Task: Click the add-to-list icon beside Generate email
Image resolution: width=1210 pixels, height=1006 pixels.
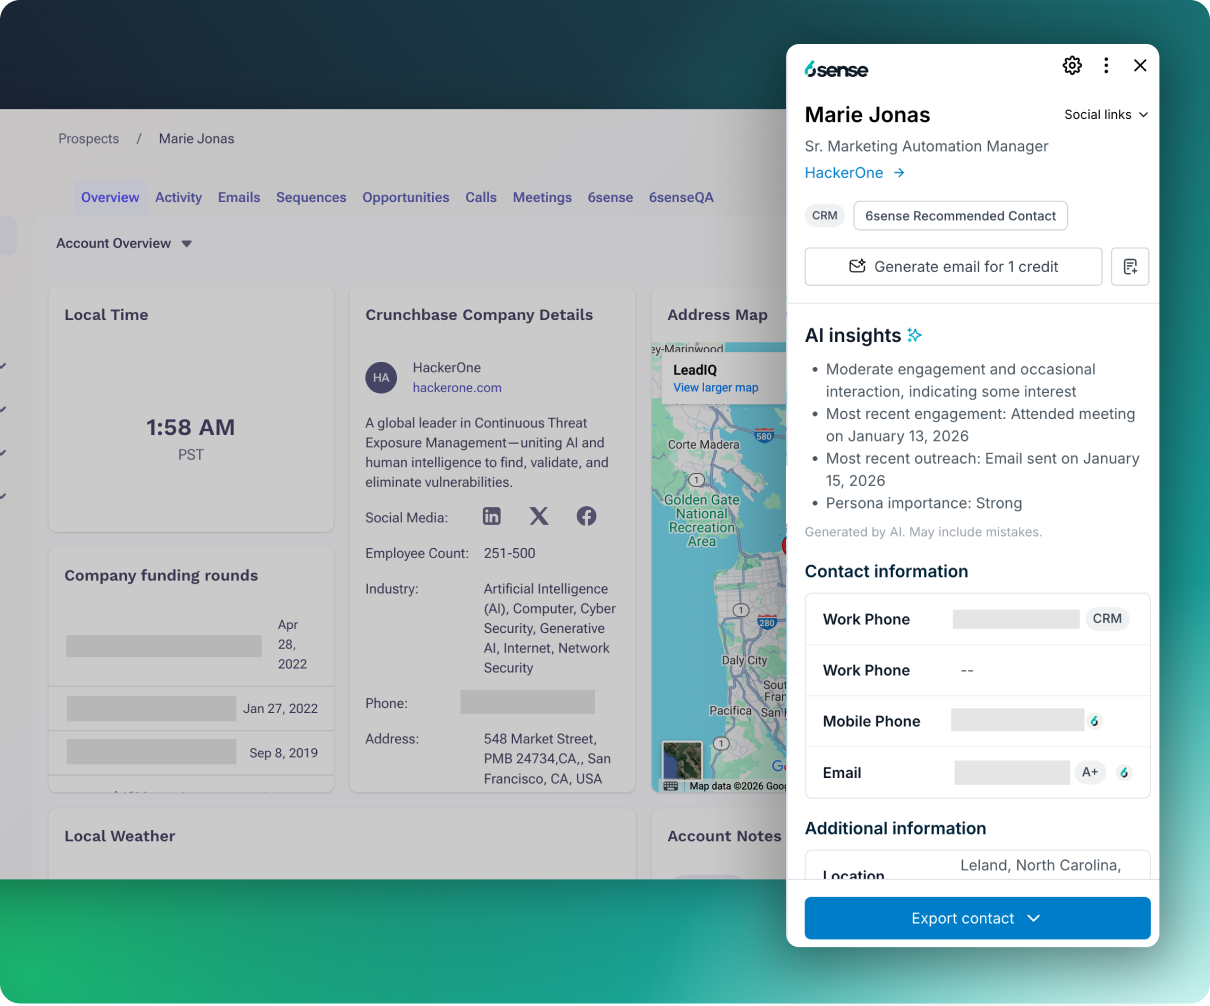Action: click(1130, 267)
